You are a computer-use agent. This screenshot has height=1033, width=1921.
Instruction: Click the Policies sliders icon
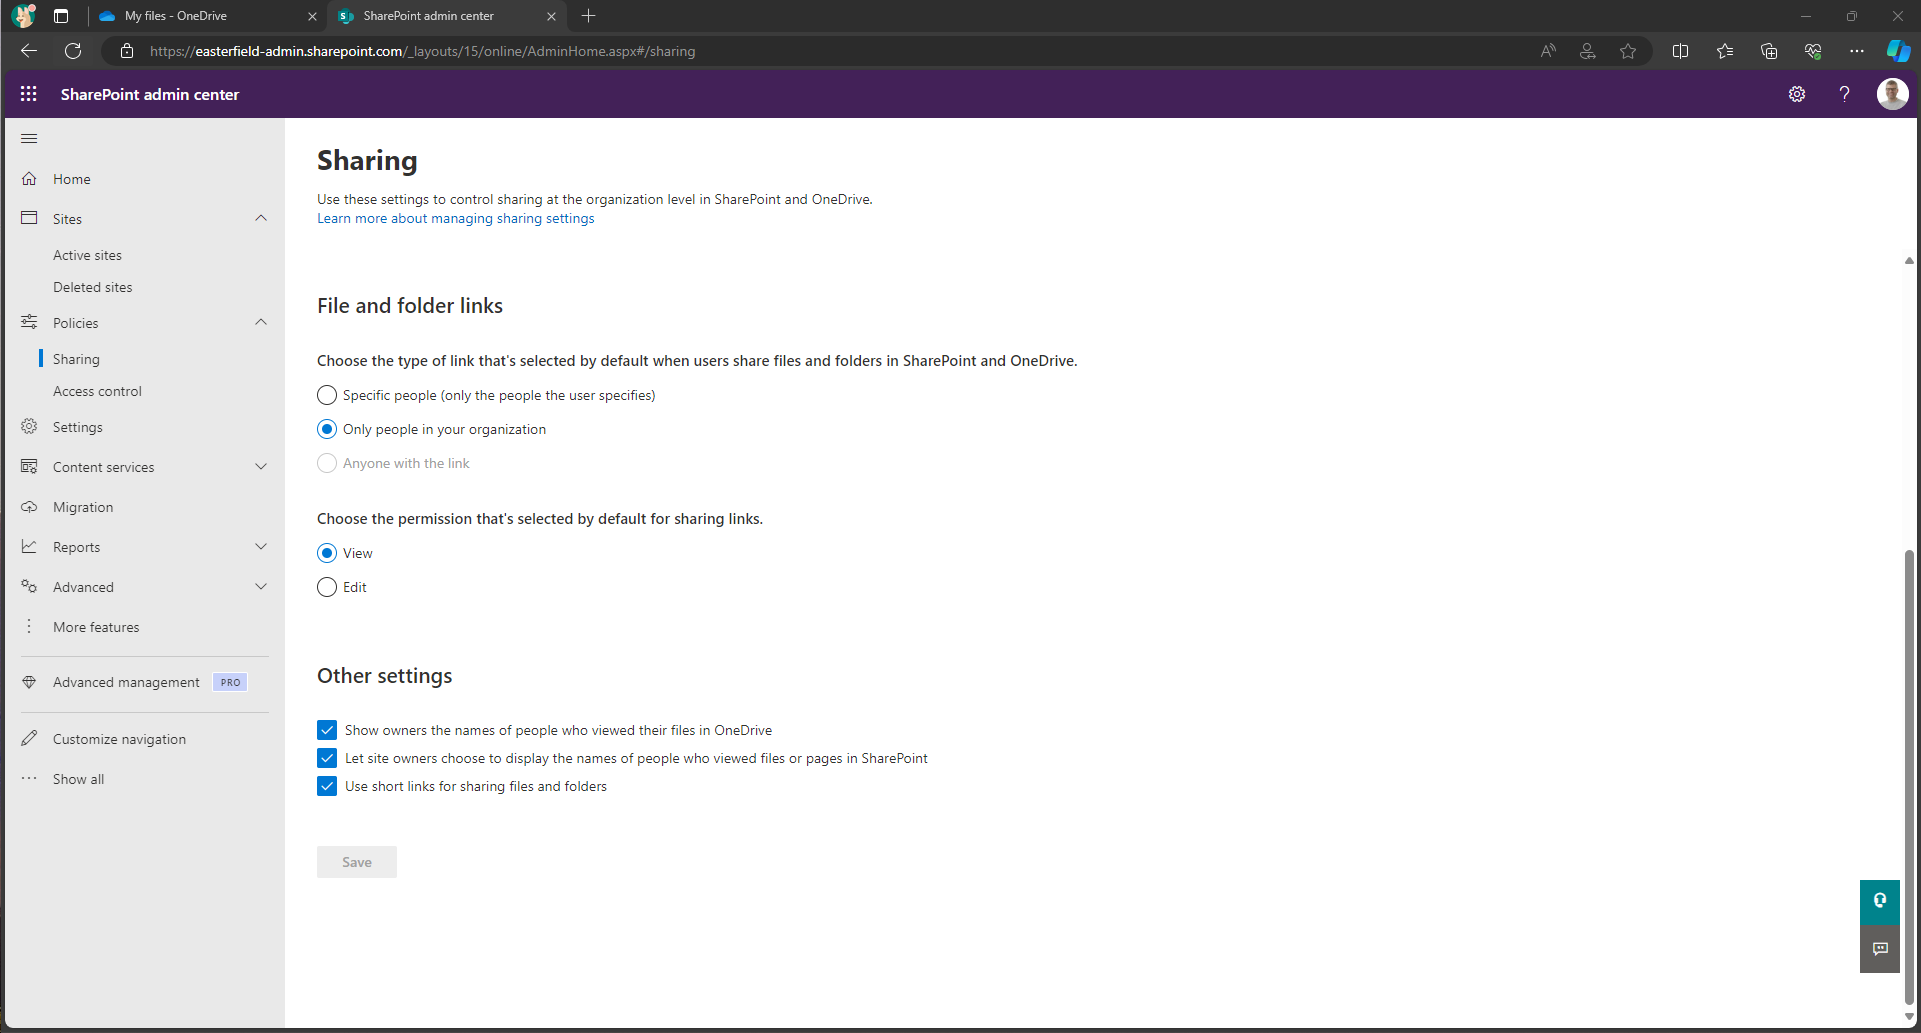point(29,322)
